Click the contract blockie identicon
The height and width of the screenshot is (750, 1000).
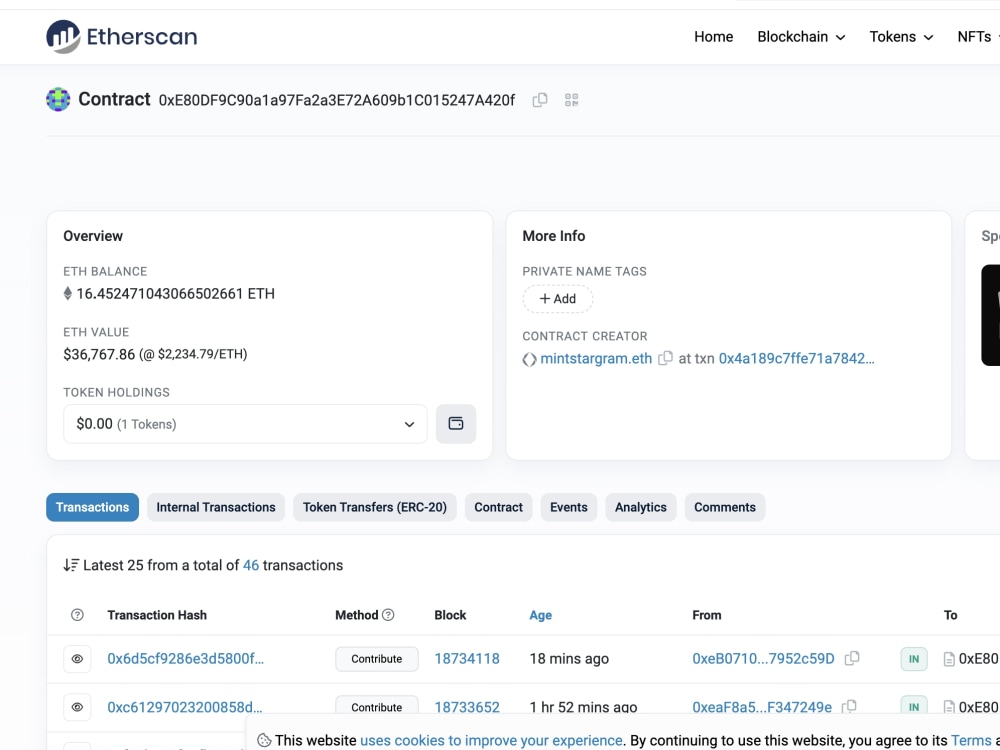coord(58,99)
